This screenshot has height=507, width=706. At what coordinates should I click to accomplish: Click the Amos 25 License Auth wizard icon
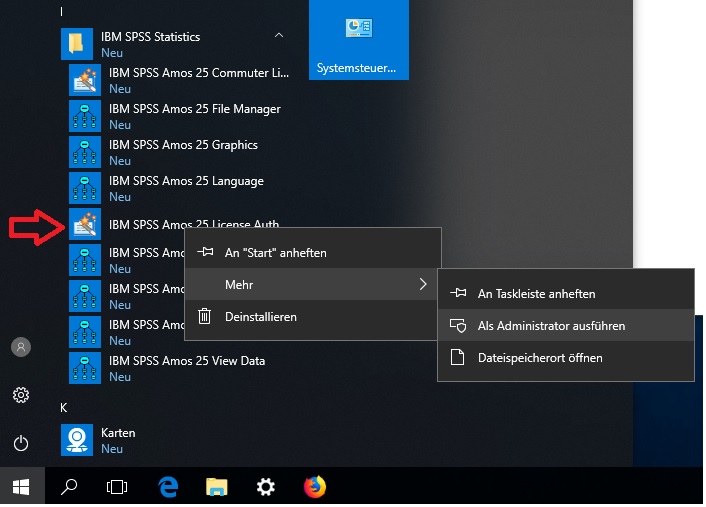coord(85,224)
